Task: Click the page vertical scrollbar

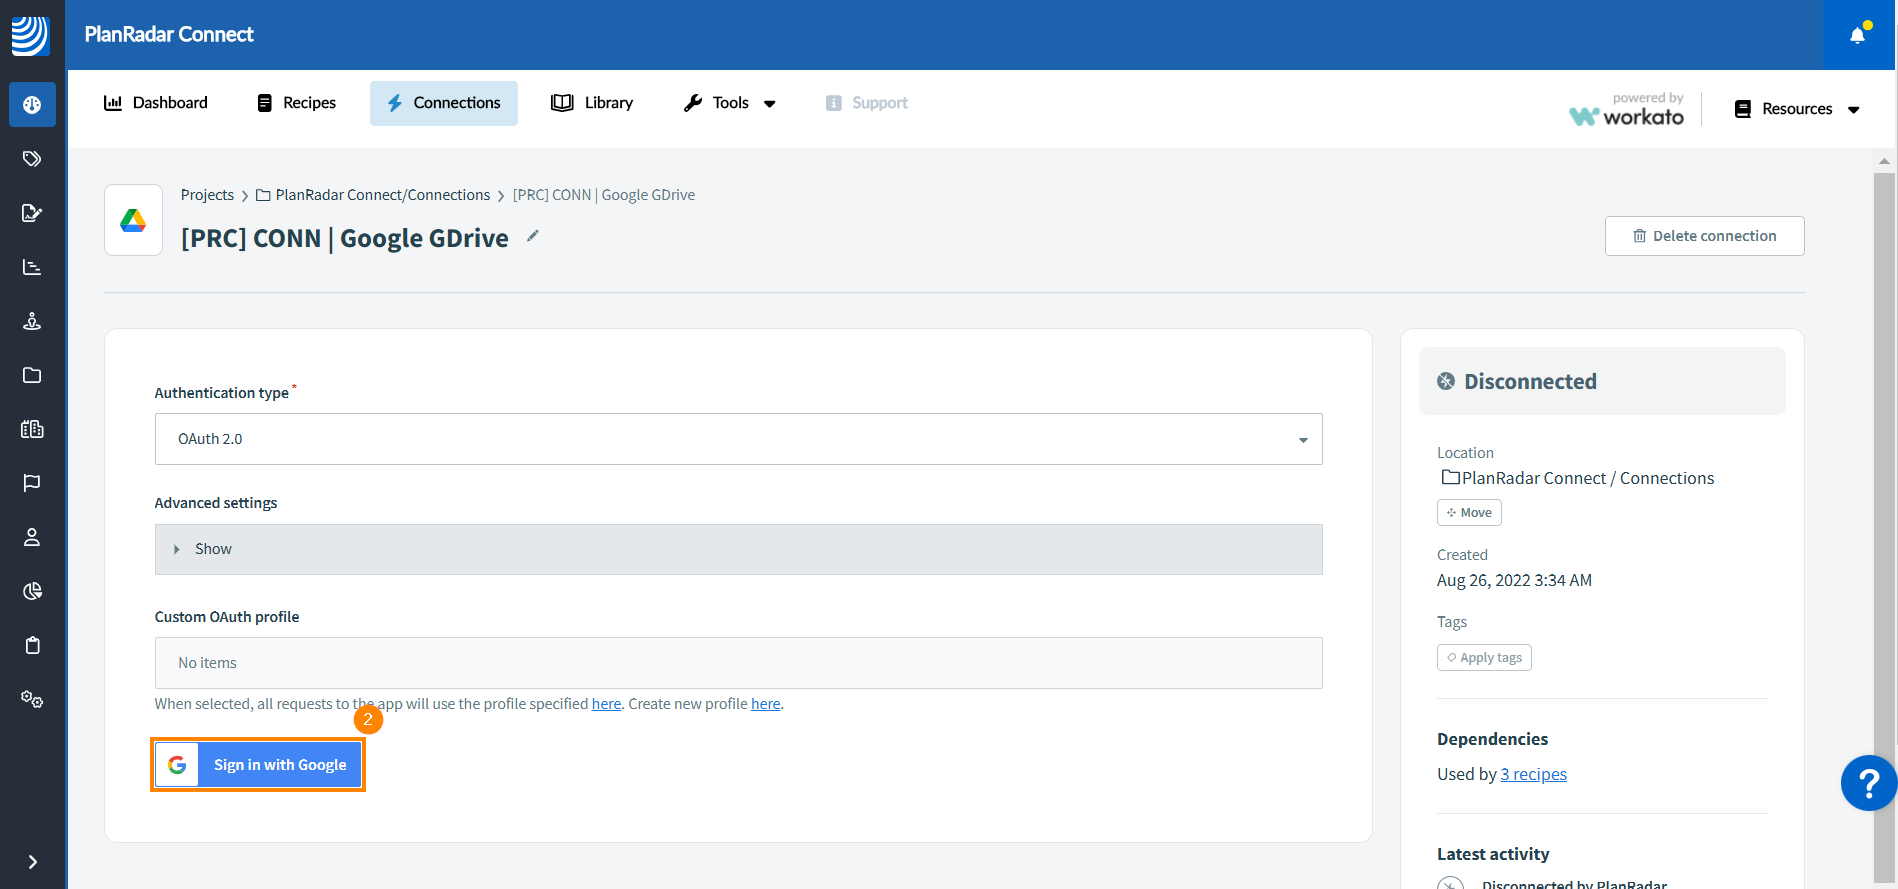Action: 1884,528
